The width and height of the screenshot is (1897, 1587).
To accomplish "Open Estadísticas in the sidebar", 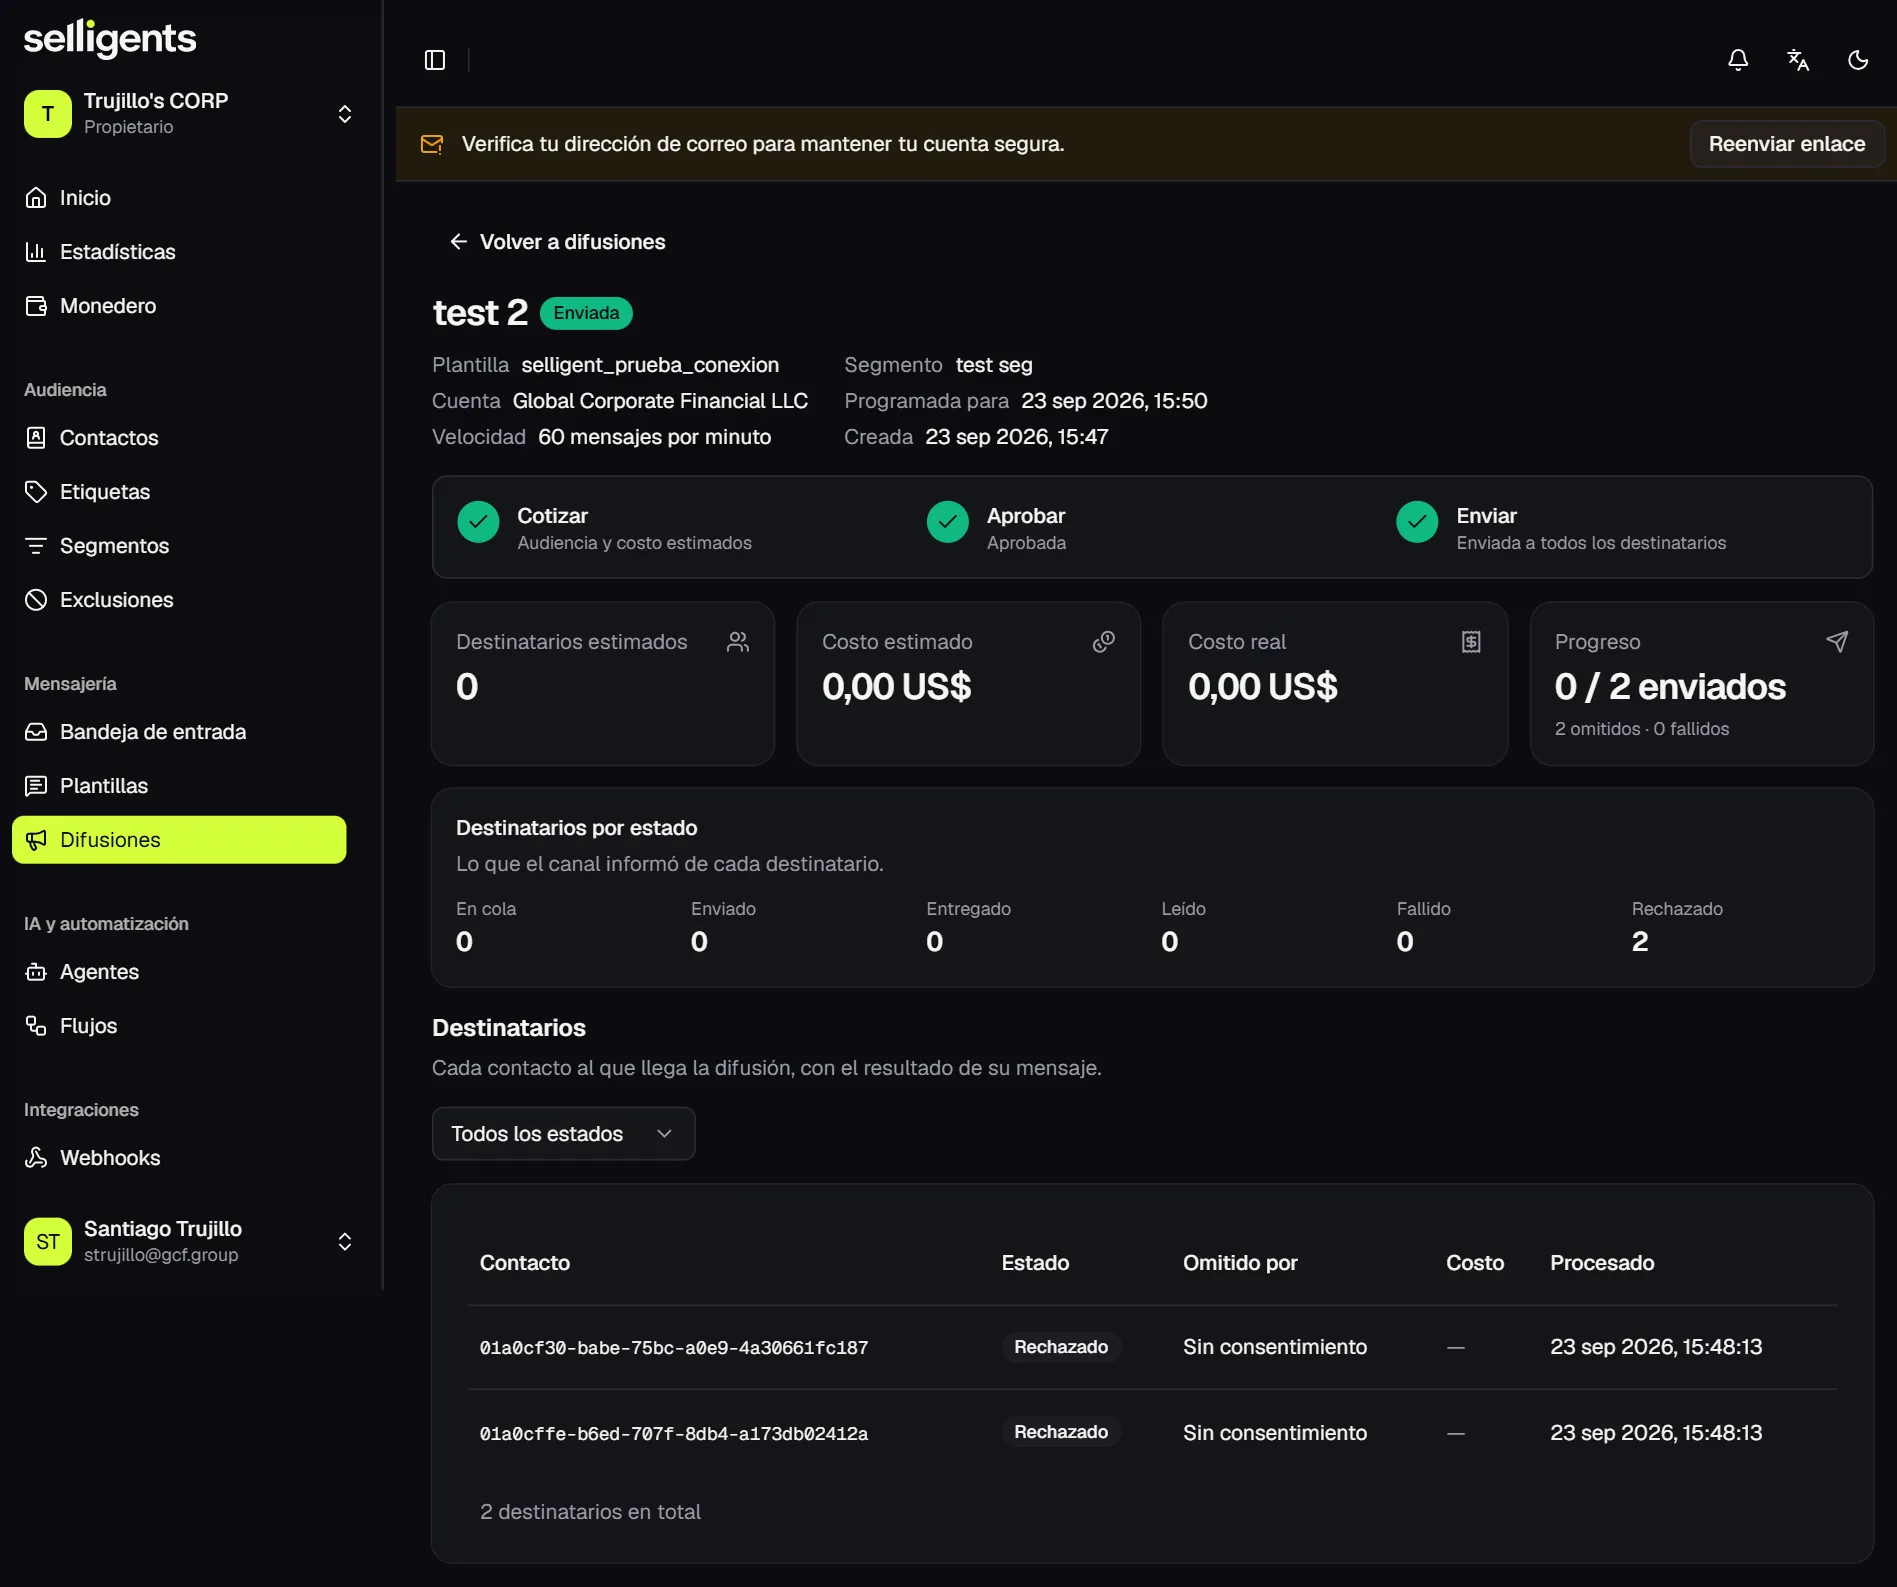I will tap(180, 252).
